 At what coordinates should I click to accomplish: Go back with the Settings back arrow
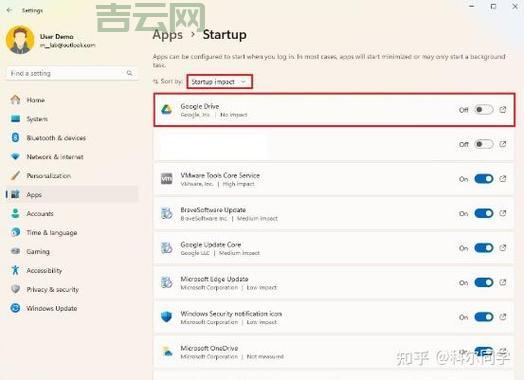click(x=9, y=10)
